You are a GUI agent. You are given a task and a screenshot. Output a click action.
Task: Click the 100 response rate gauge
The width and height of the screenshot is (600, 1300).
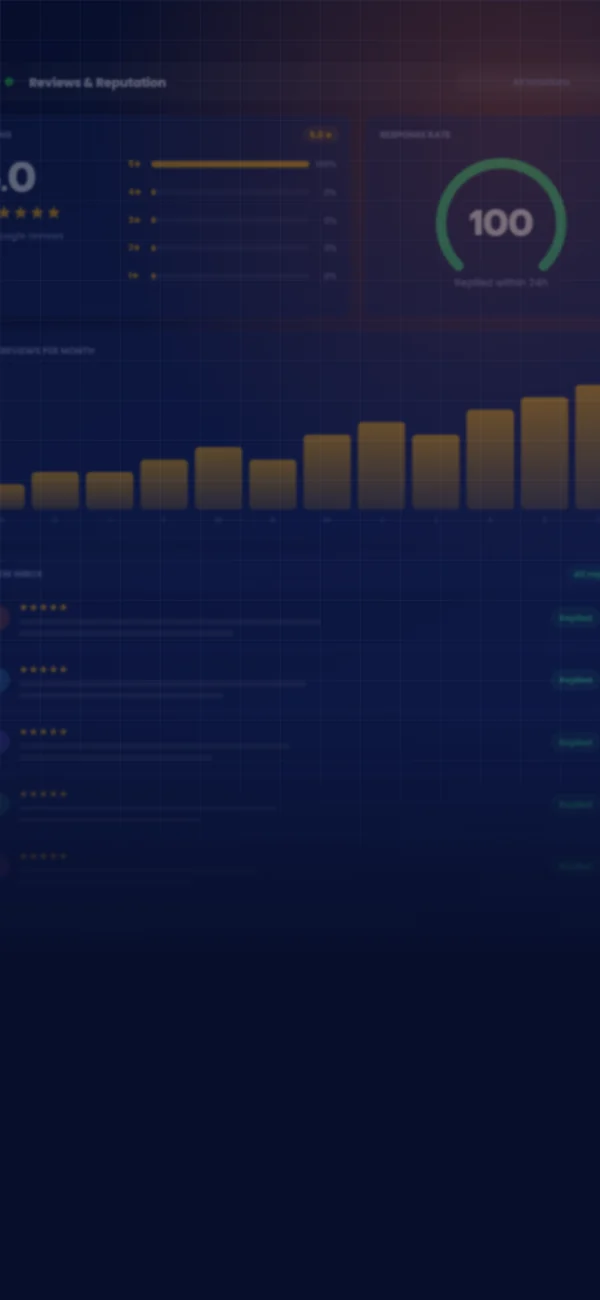point(501,217)
